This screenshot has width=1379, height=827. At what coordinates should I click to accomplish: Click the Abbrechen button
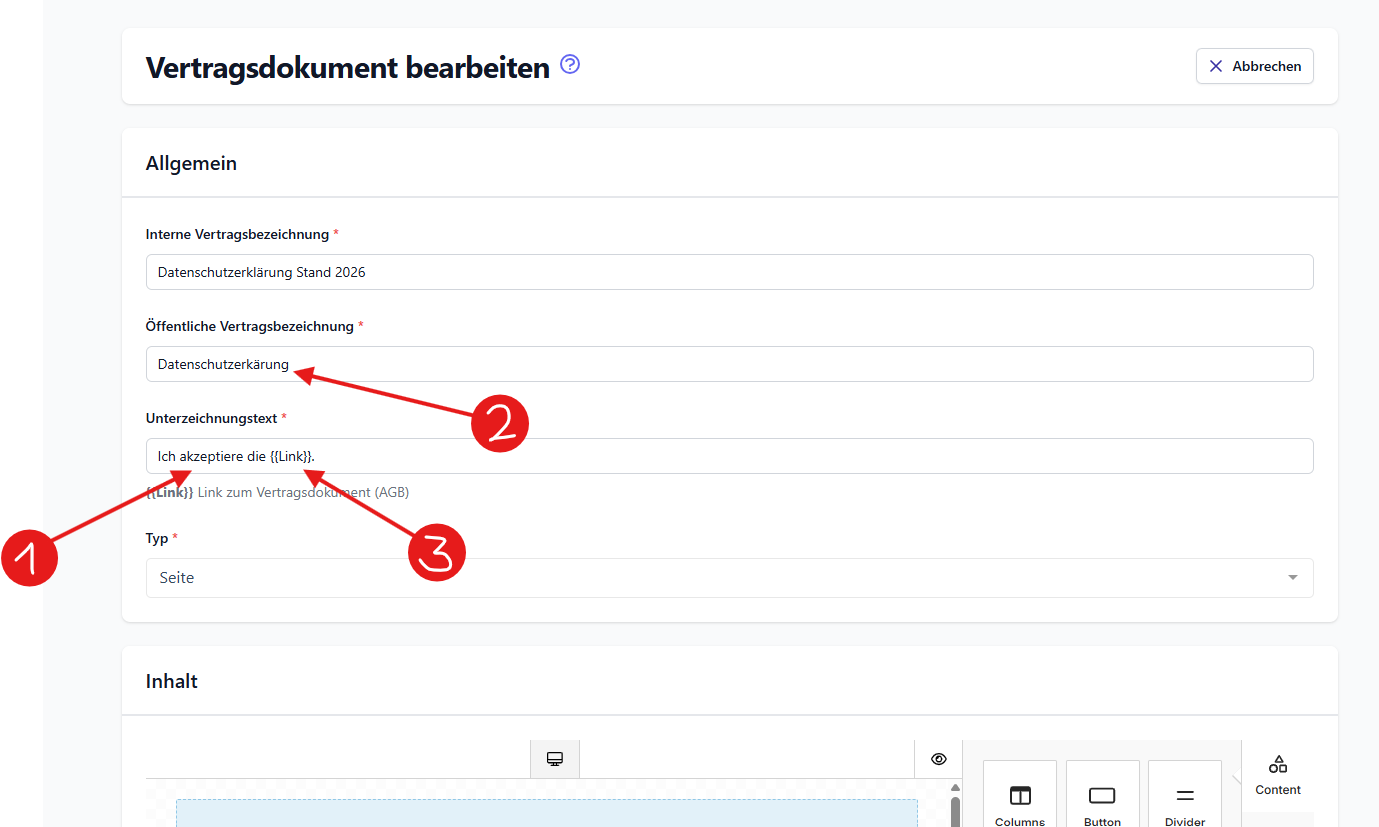pyautogui.click(x=1254, y=66)
